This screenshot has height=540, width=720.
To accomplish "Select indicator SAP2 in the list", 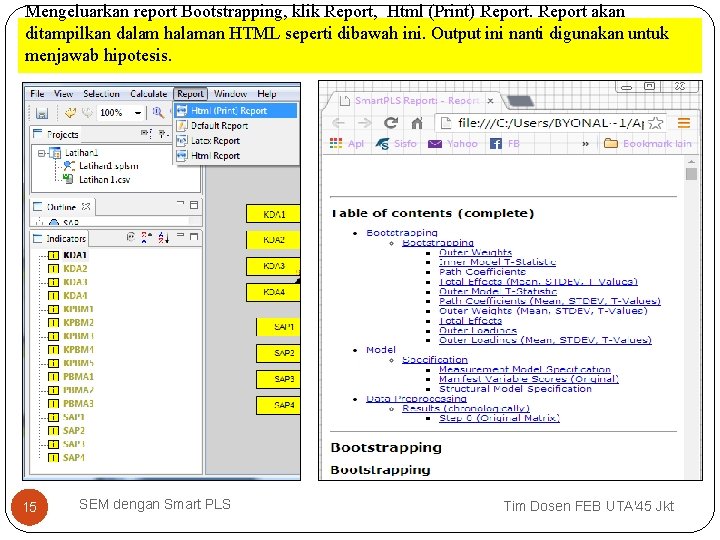I will [73, 431].
